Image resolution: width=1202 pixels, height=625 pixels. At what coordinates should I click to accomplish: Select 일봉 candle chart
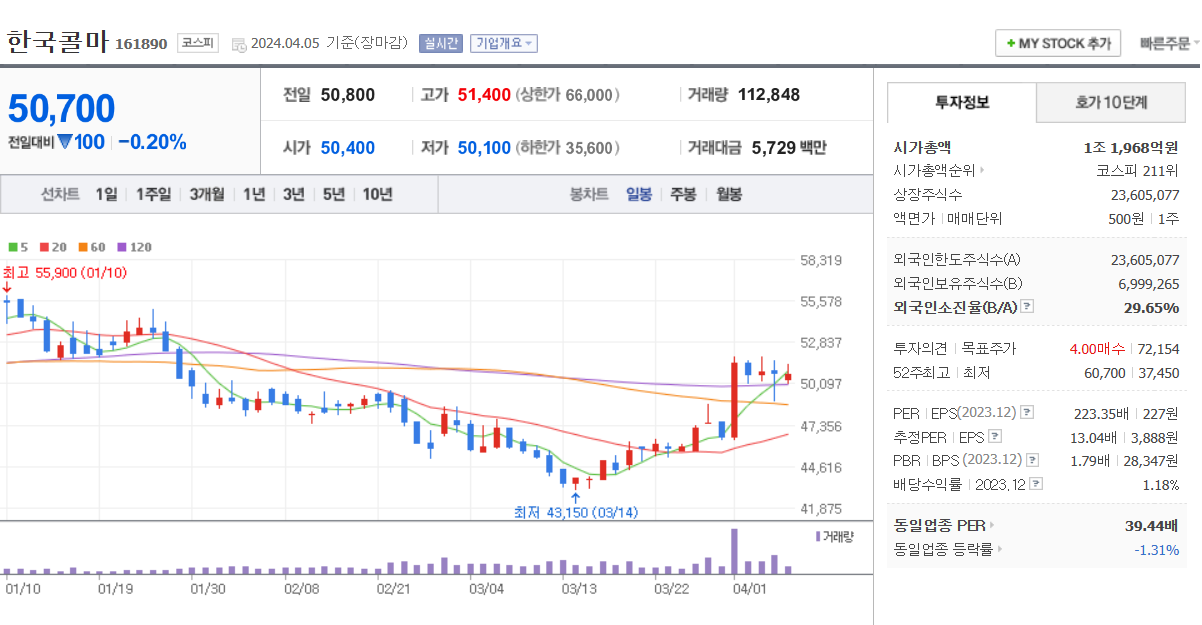pyautogui.click(x=639, y=194)
